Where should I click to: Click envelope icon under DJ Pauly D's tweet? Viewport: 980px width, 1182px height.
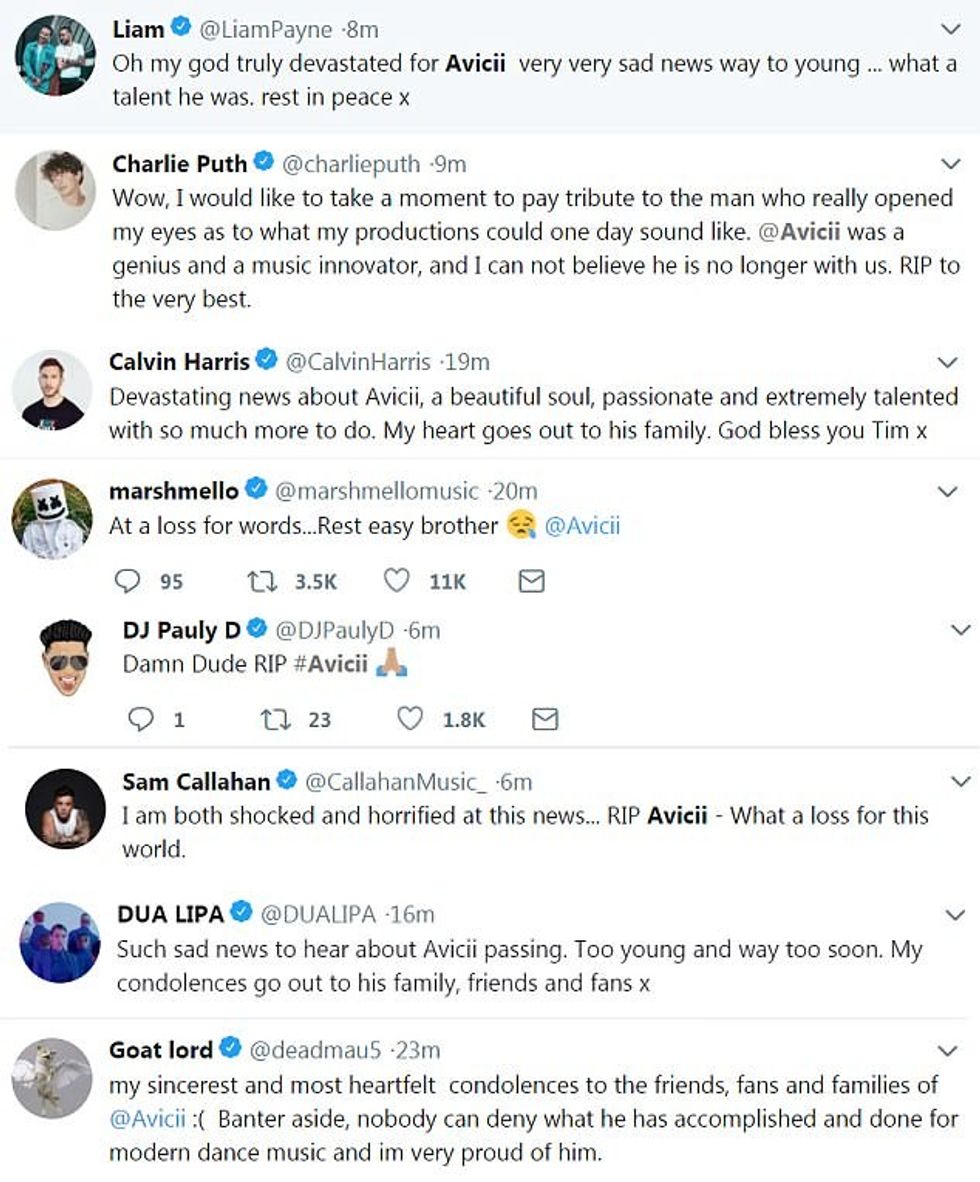point(545,719)
